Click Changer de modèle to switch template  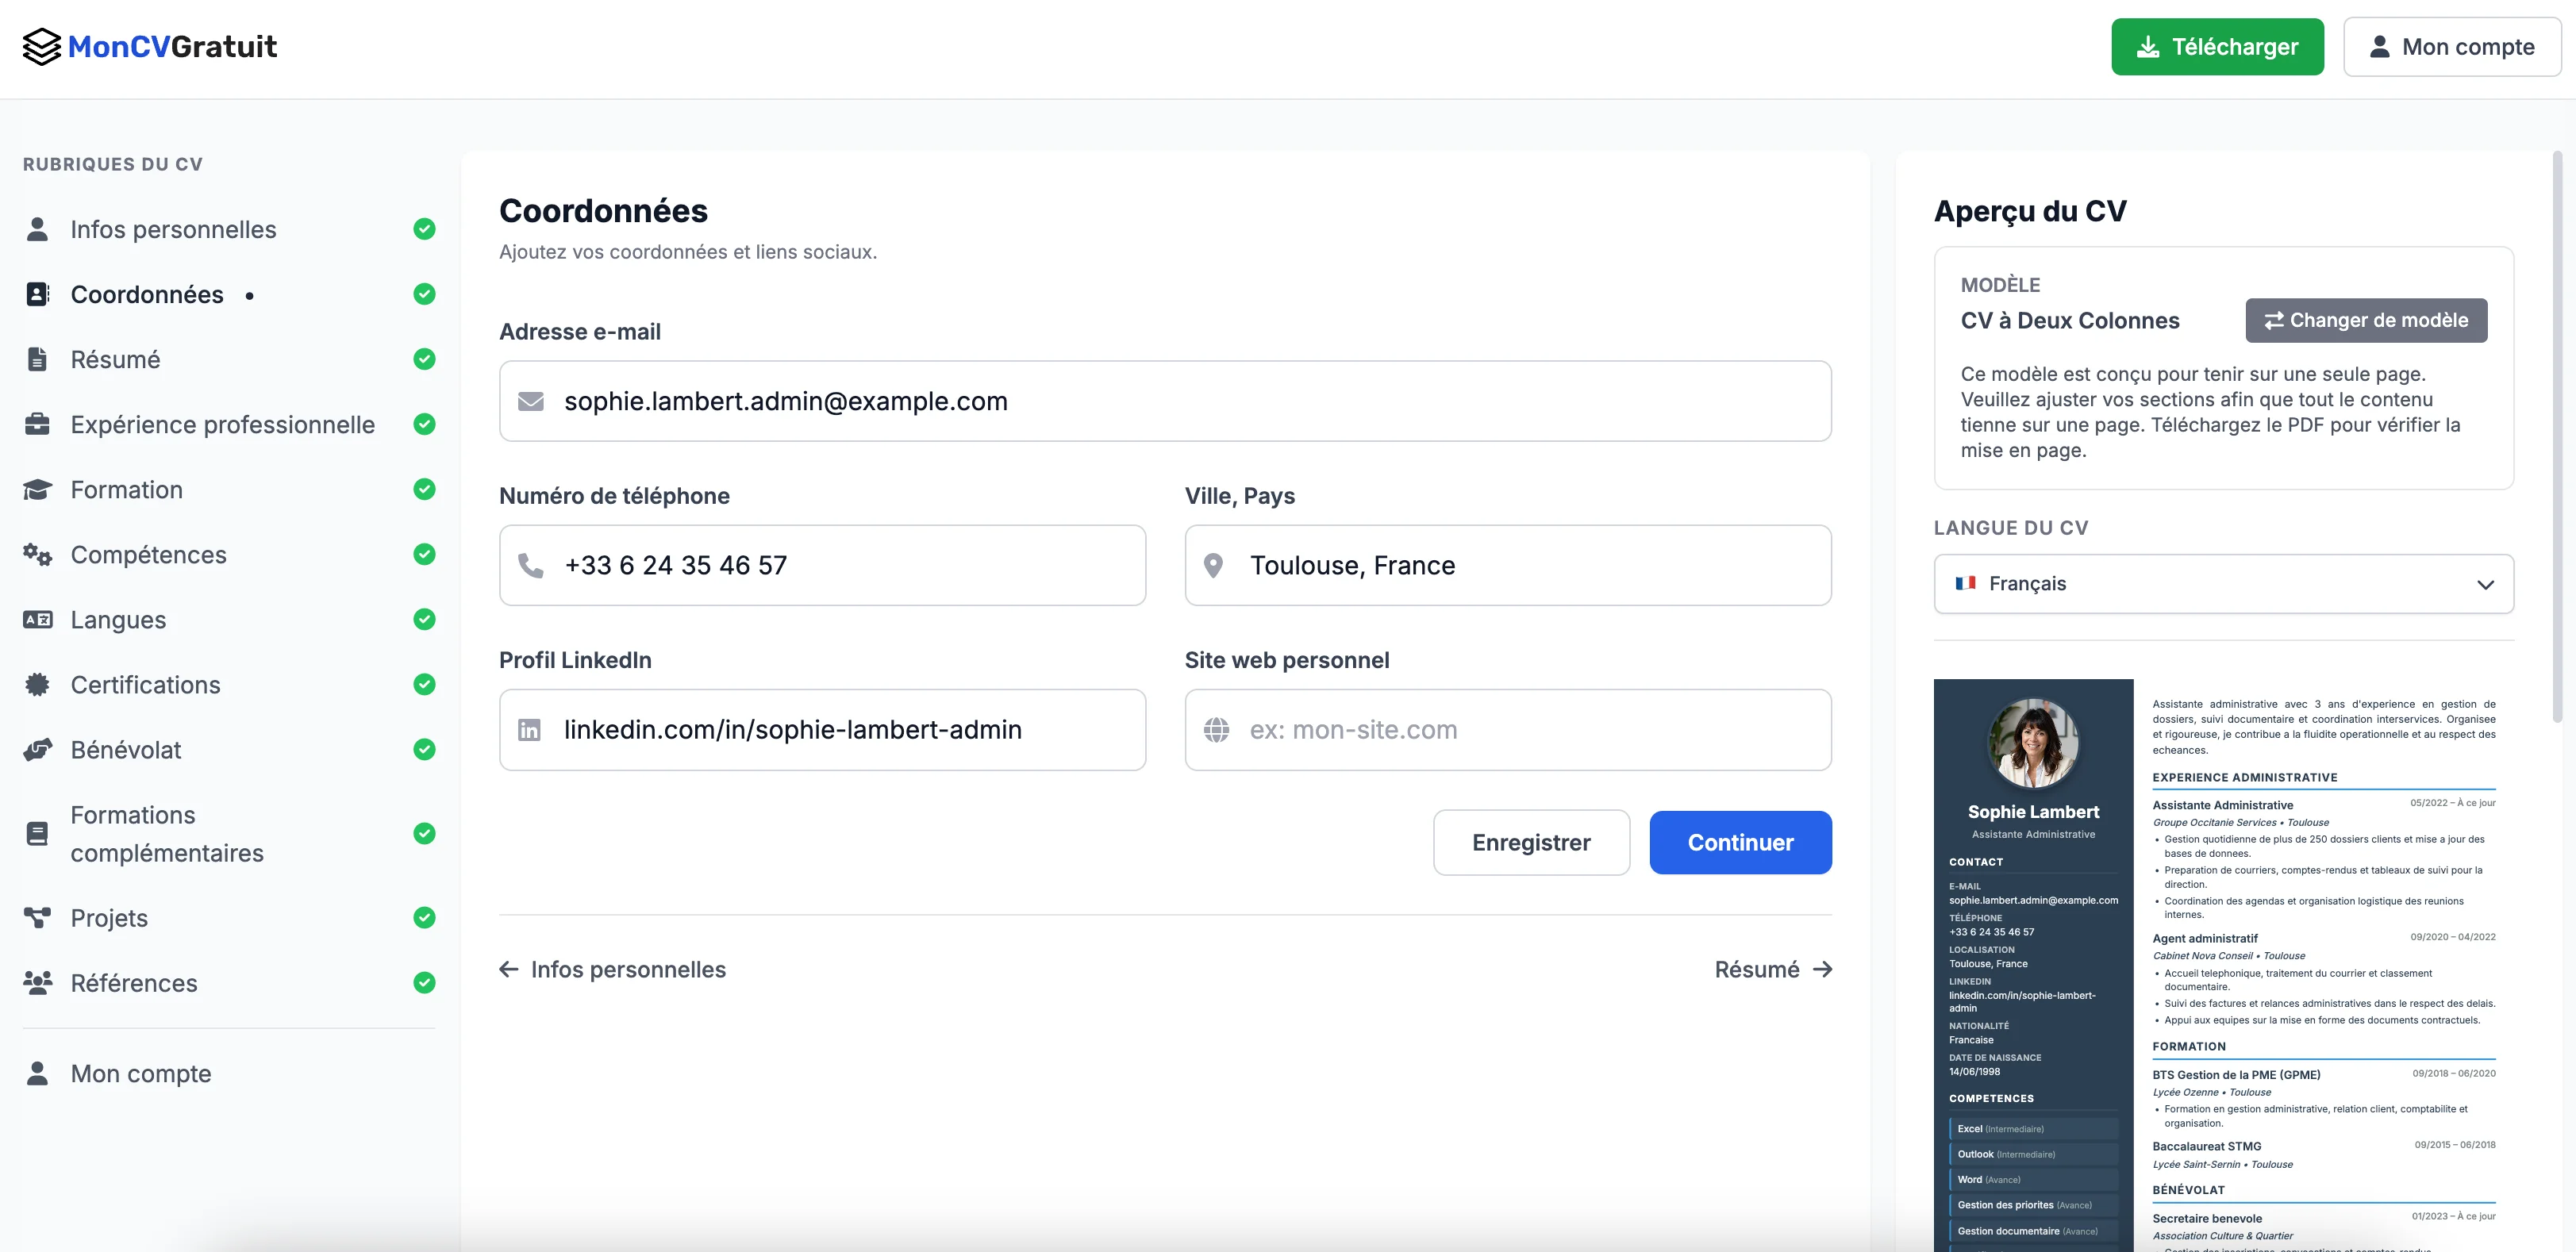tap(2366, 320)
